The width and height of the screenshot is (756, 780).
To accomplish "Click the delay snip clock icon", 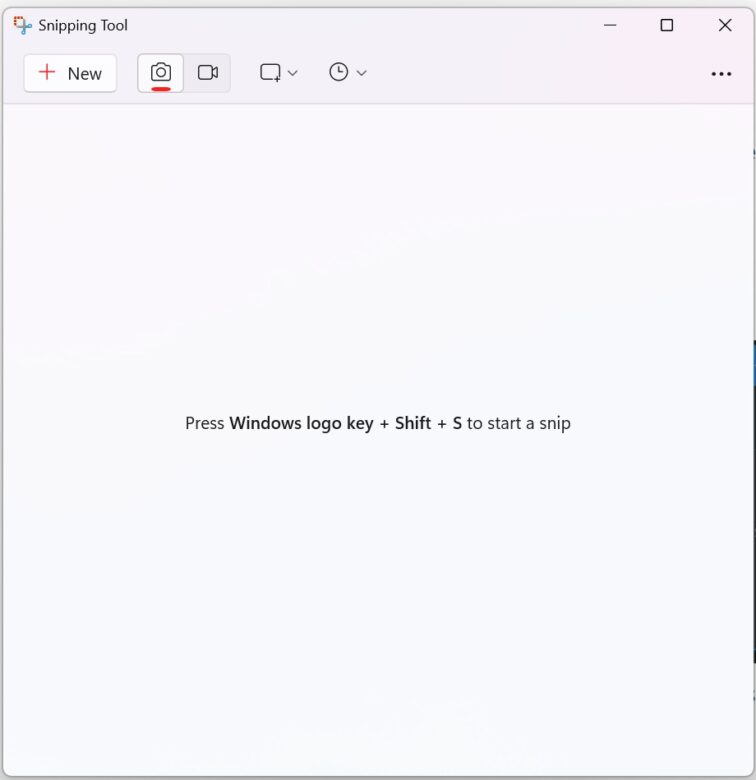I will click(339, 72).
